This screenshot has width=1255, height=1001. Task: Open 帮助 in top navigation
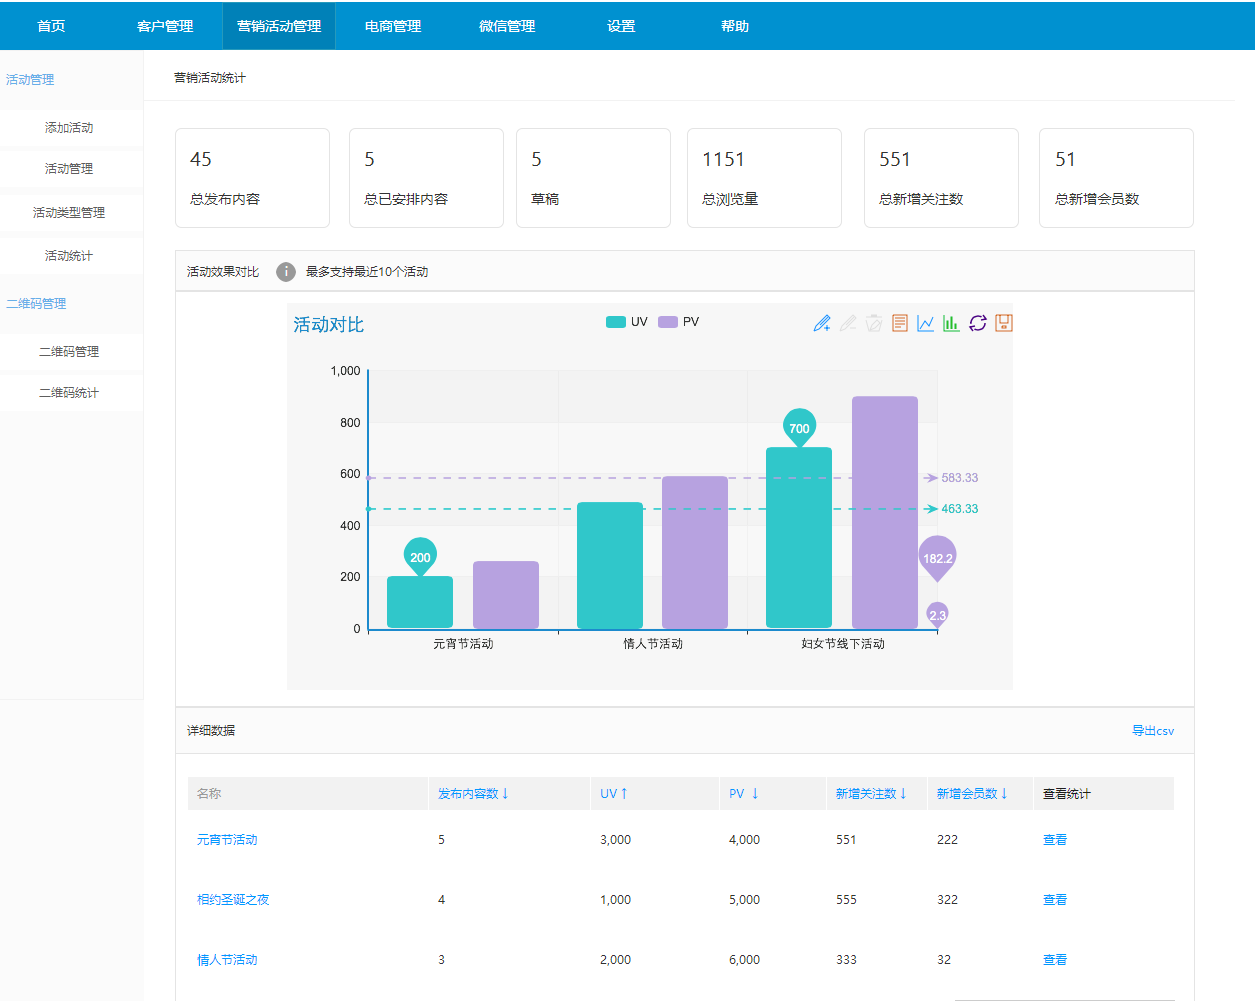735,26
